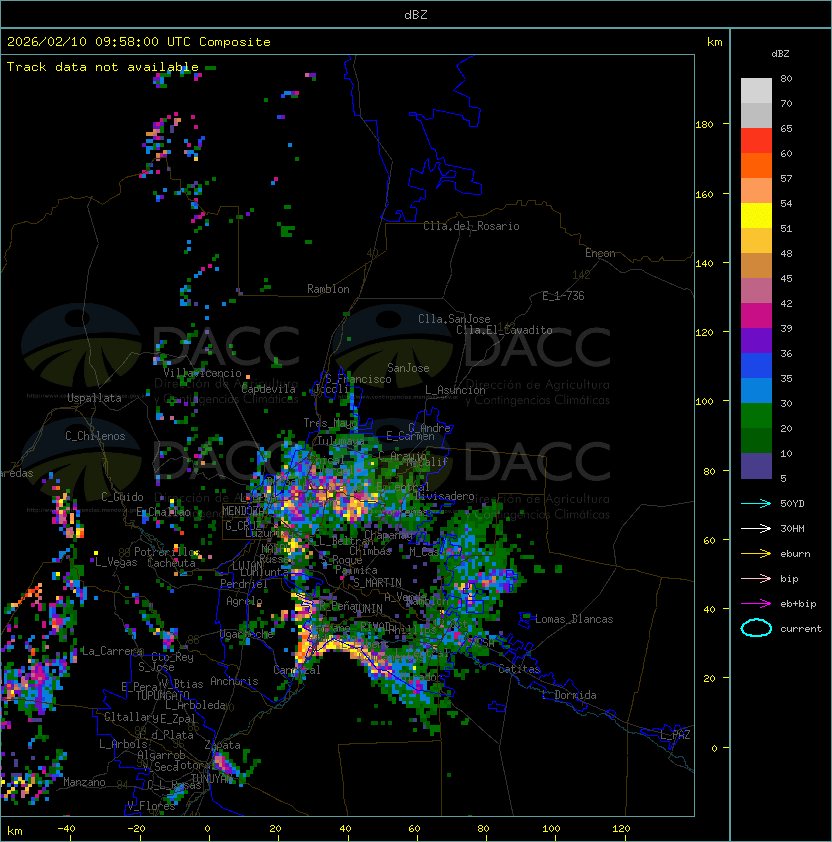Click the 'C_Guido' map label

(122, 497)
